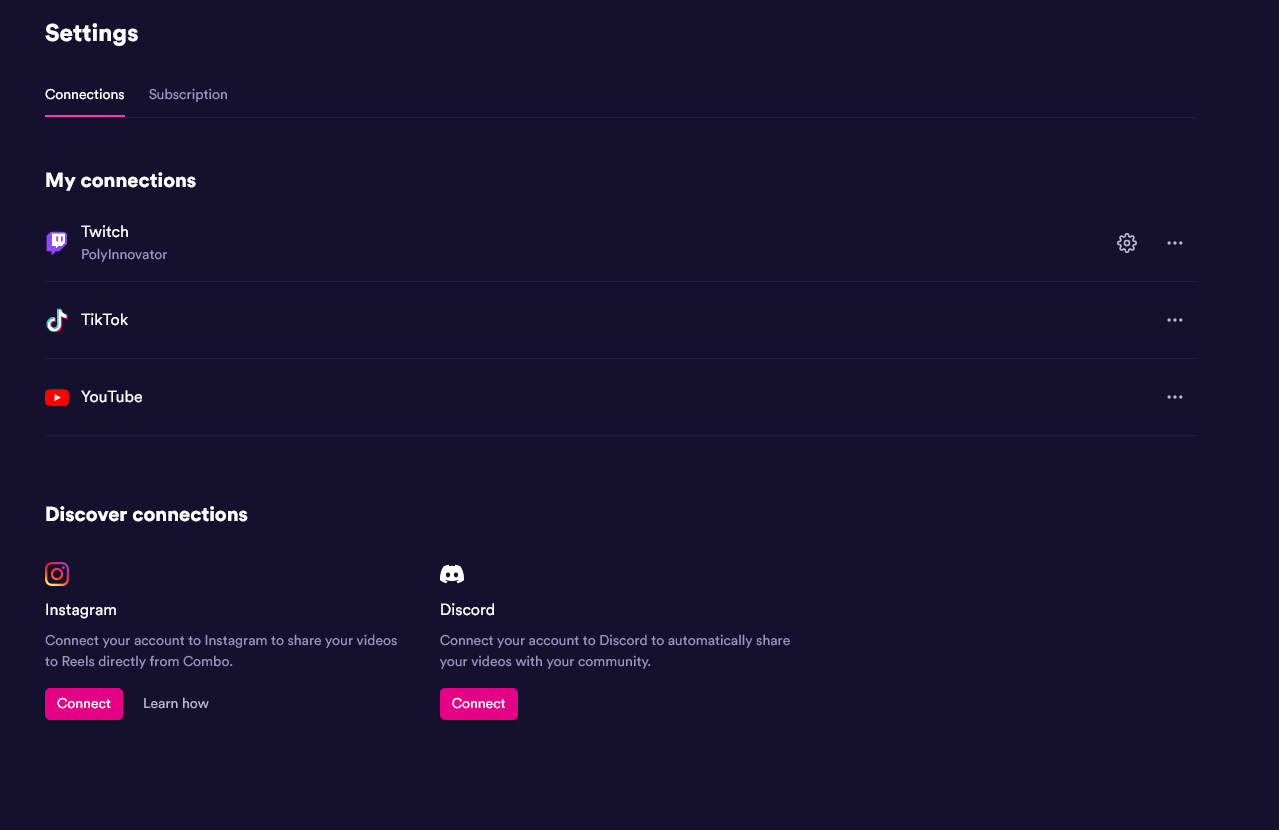This screenshot has width=1279, height=830.
Task: Click the Instagram card title
Action: tap(81, 610)
